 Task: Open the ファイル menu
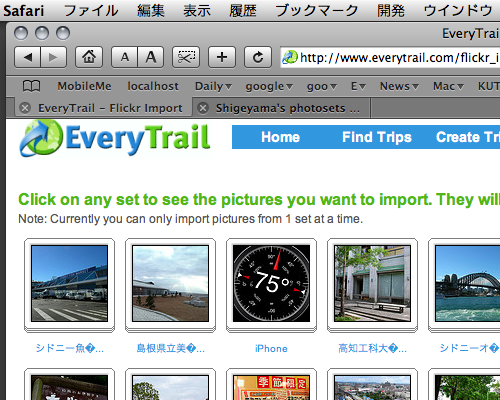[x=91, y=11]
